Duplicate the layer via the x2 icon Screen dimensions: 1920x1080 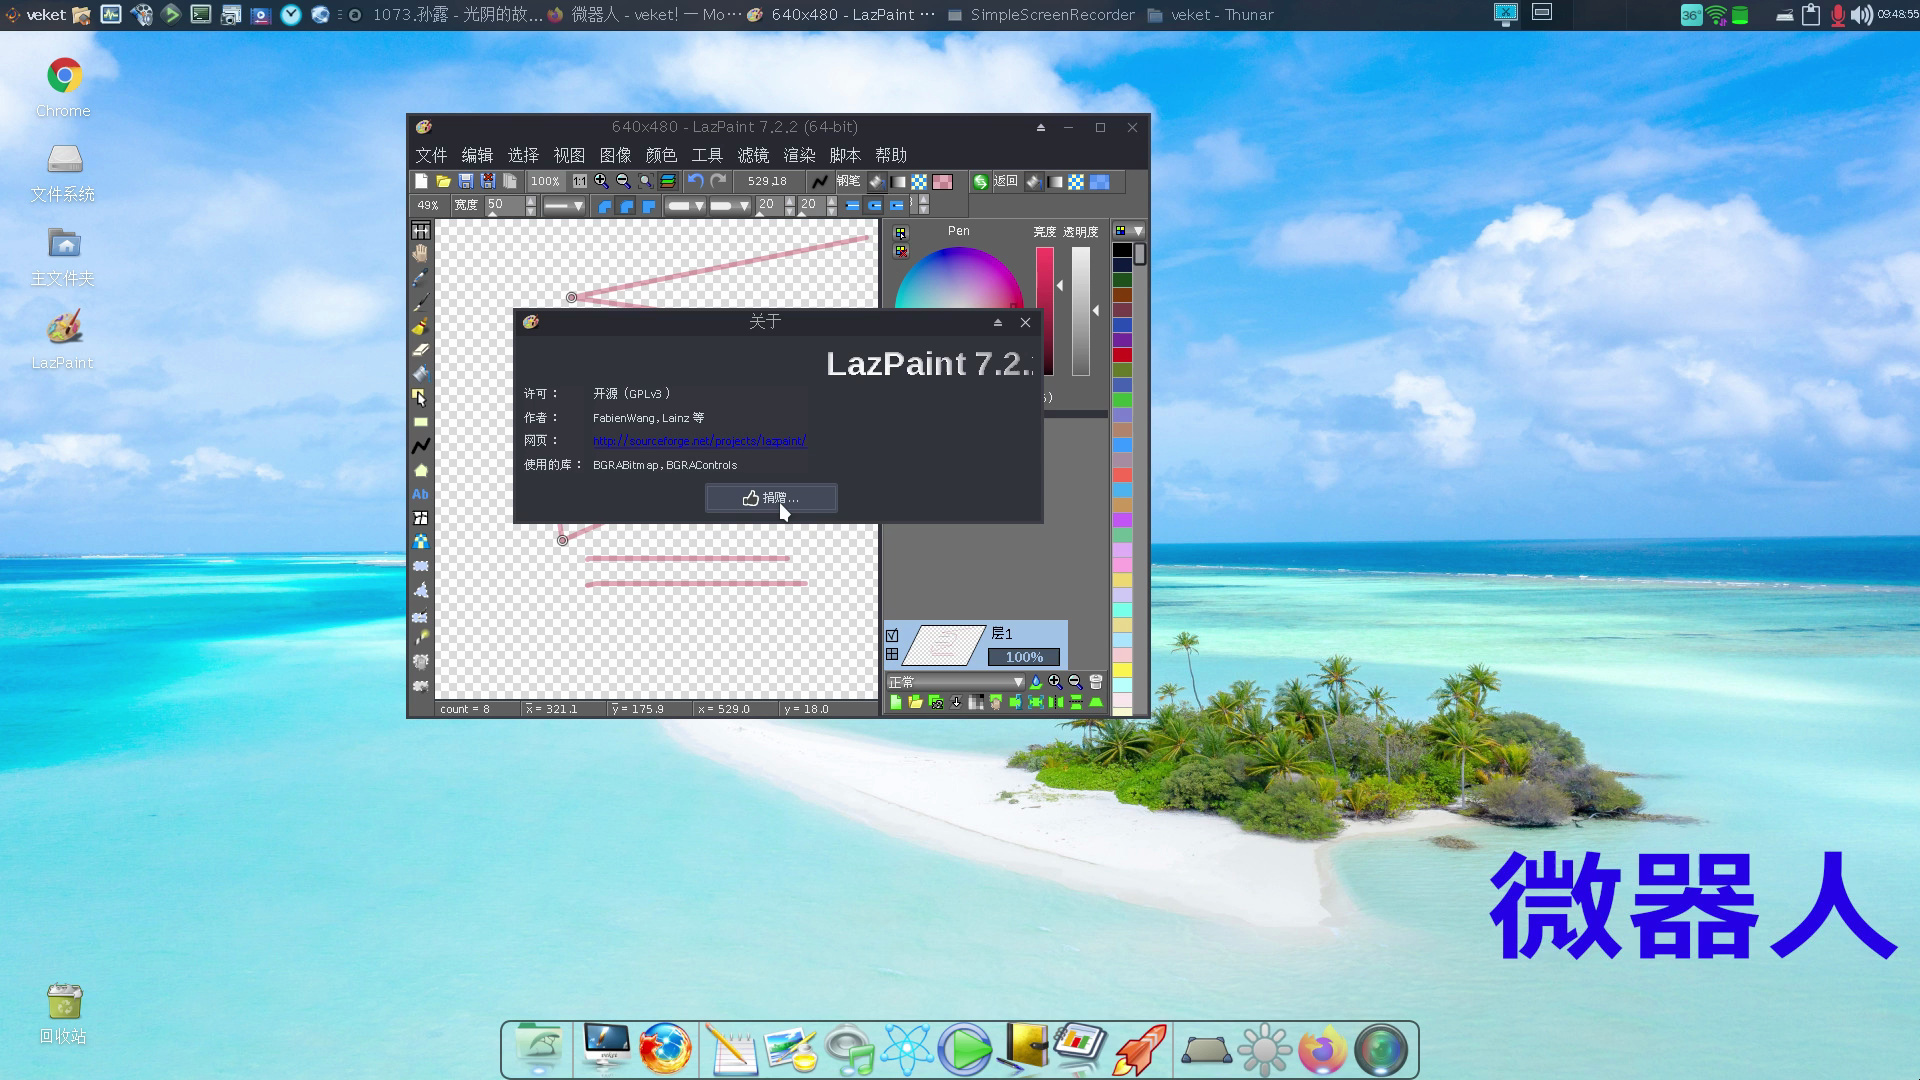[x=935, y=702]
